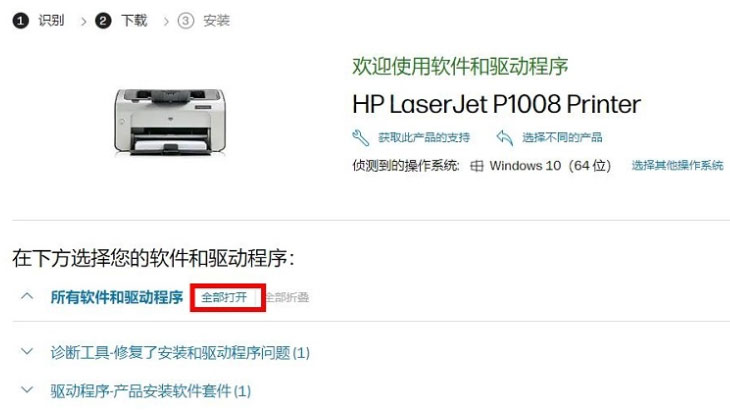Open 诊断工具-修复了安装和驱动程序问题 (1) item
Viewport: 730px width, 419px height.
(x=180, y=352)
